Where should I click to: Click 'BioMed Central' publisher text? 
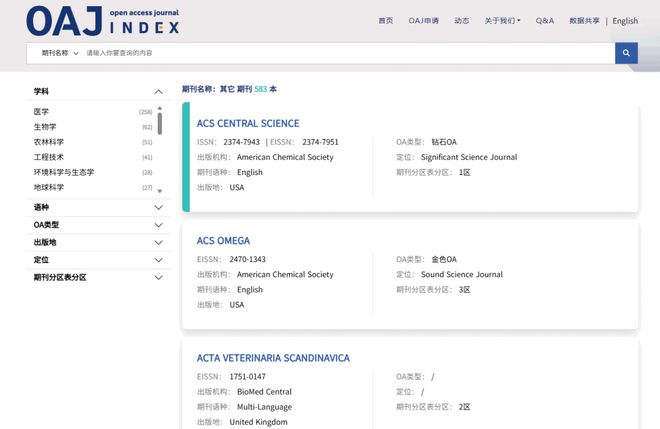(x=264, y=392)
